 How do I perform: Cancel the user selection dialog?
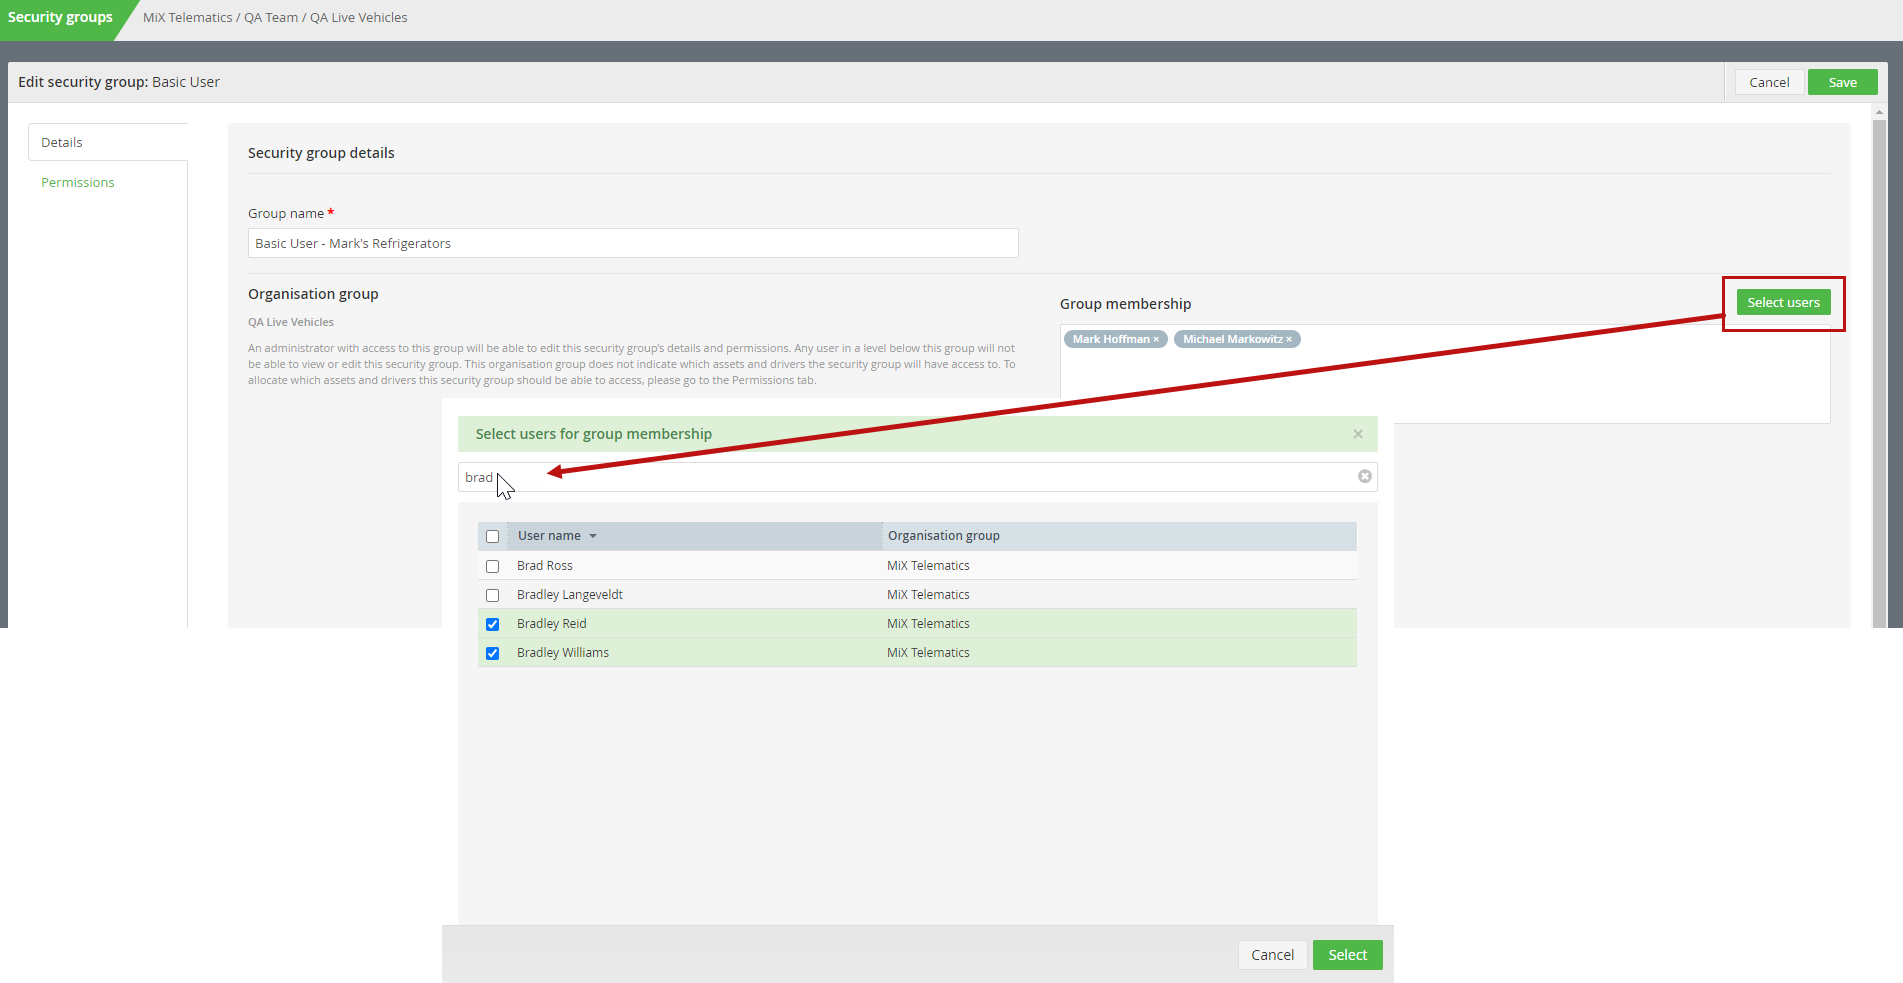tap(1272, 955)
